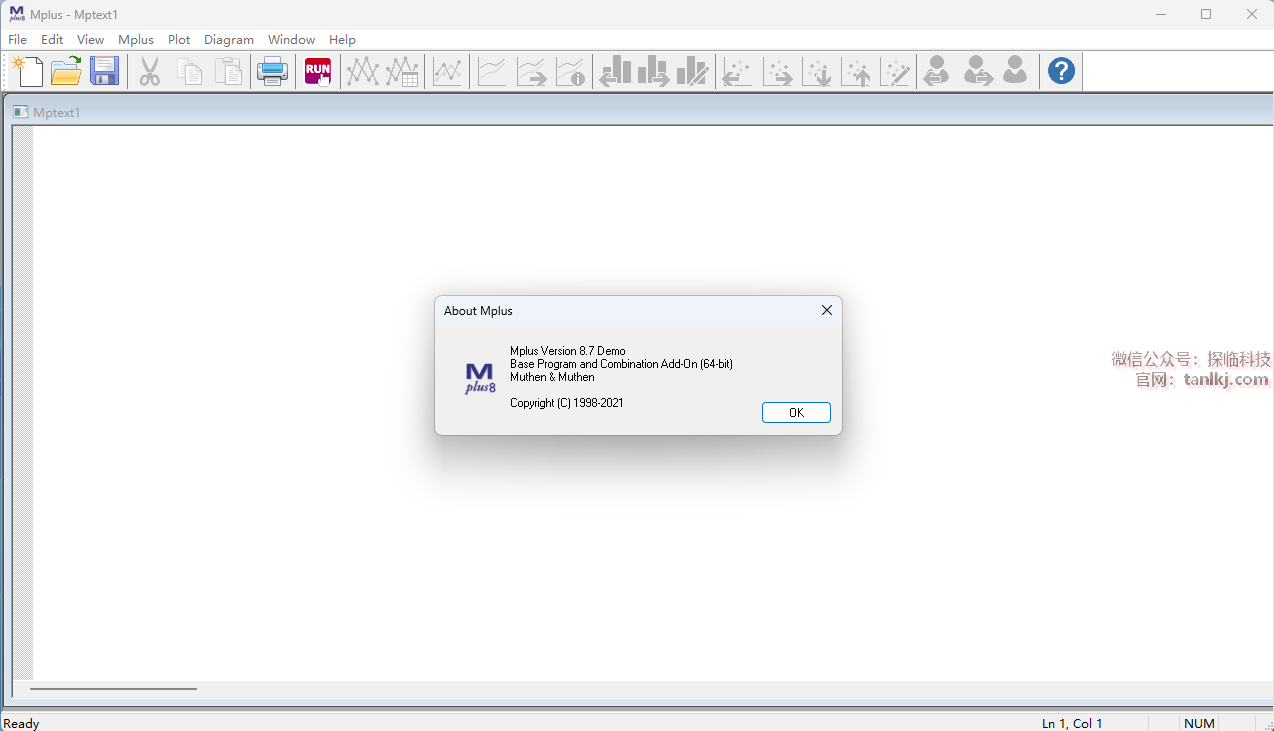Viewport: 1274px width, 731px height.
Task: Open help with the blue question mark icon
Action: (1061, 71)
